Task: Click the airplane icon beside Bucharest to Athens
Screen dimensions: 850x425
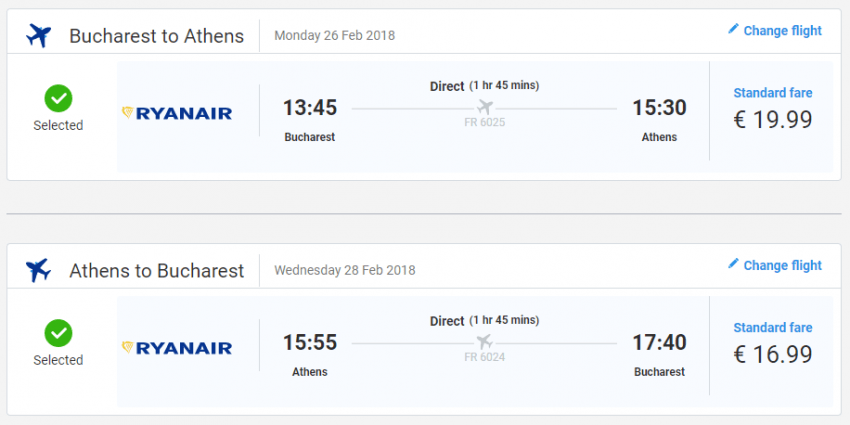Action: [39, 36]
